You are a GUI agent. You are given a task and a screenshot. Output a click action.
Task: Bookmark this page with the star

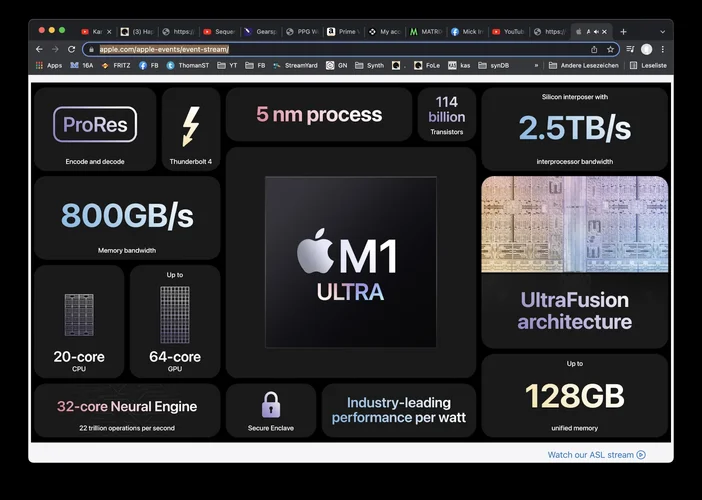click(x=610, y=49)
